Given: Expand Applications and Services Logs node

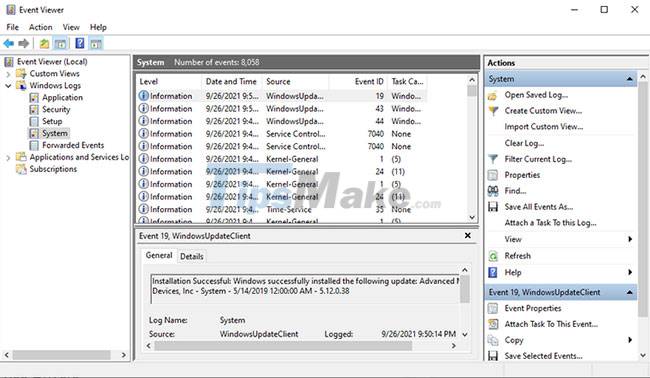Looking at the screenshot, I should (8, 158).
